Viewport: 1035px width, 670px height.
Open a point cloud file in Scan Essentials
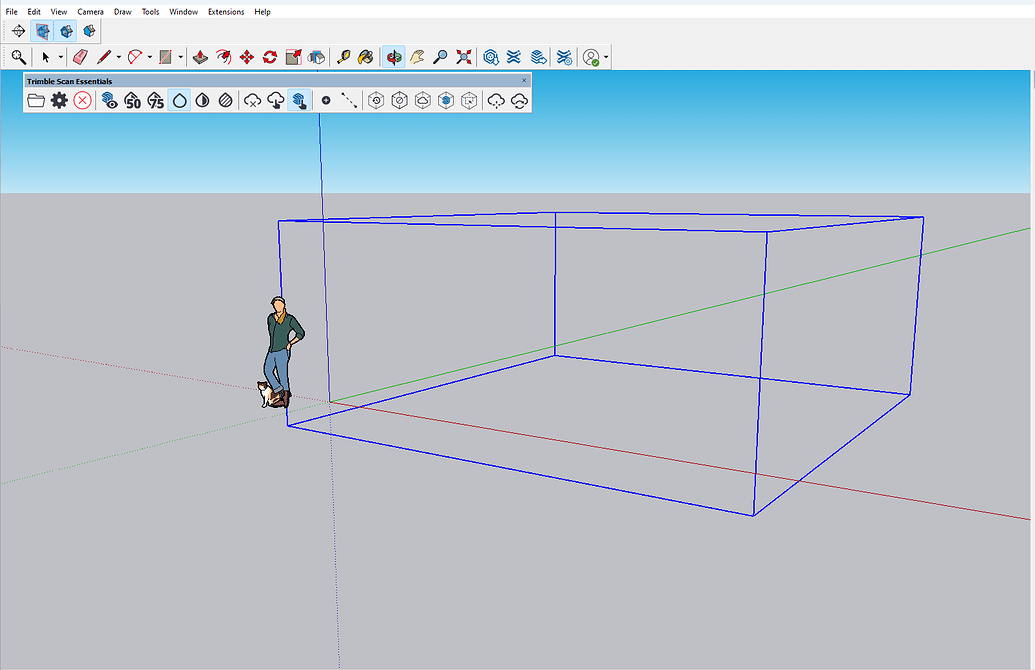[x=36, y=100]
